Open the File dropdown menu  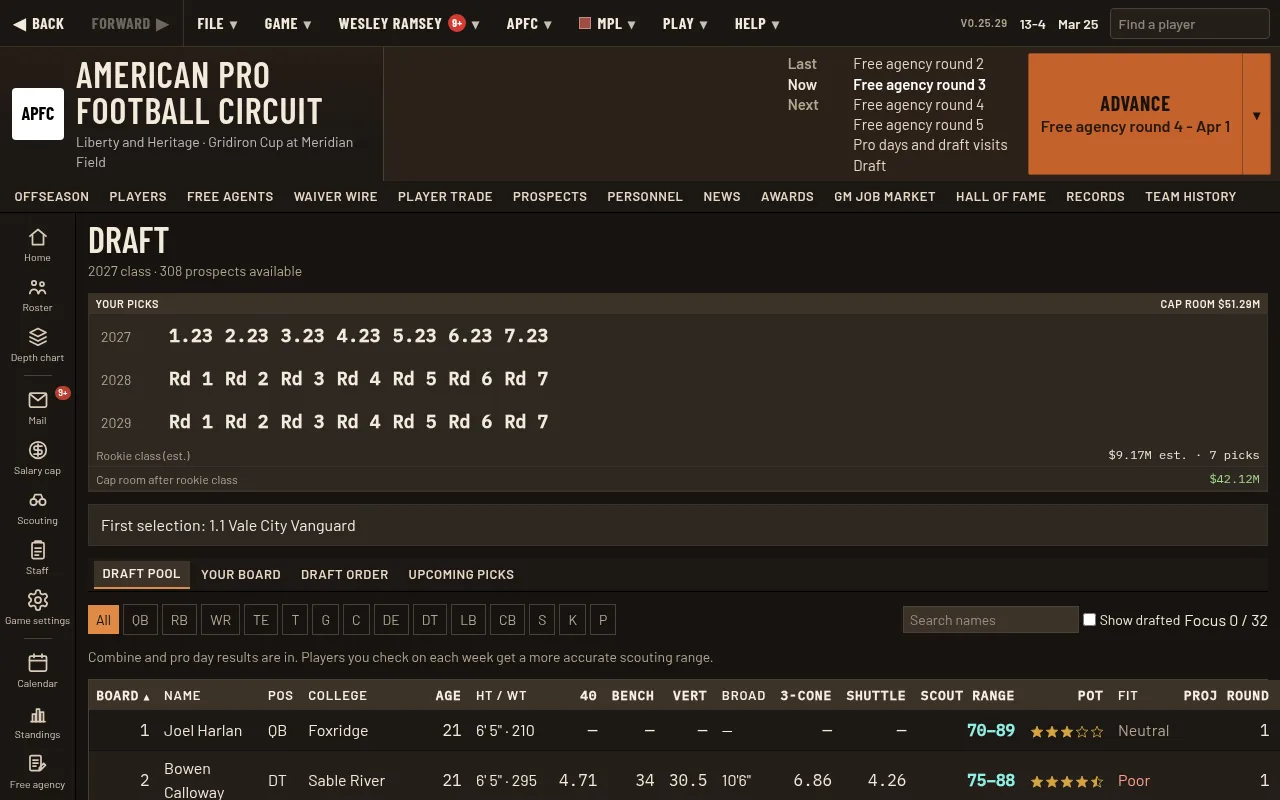click(x=217, y=23)
